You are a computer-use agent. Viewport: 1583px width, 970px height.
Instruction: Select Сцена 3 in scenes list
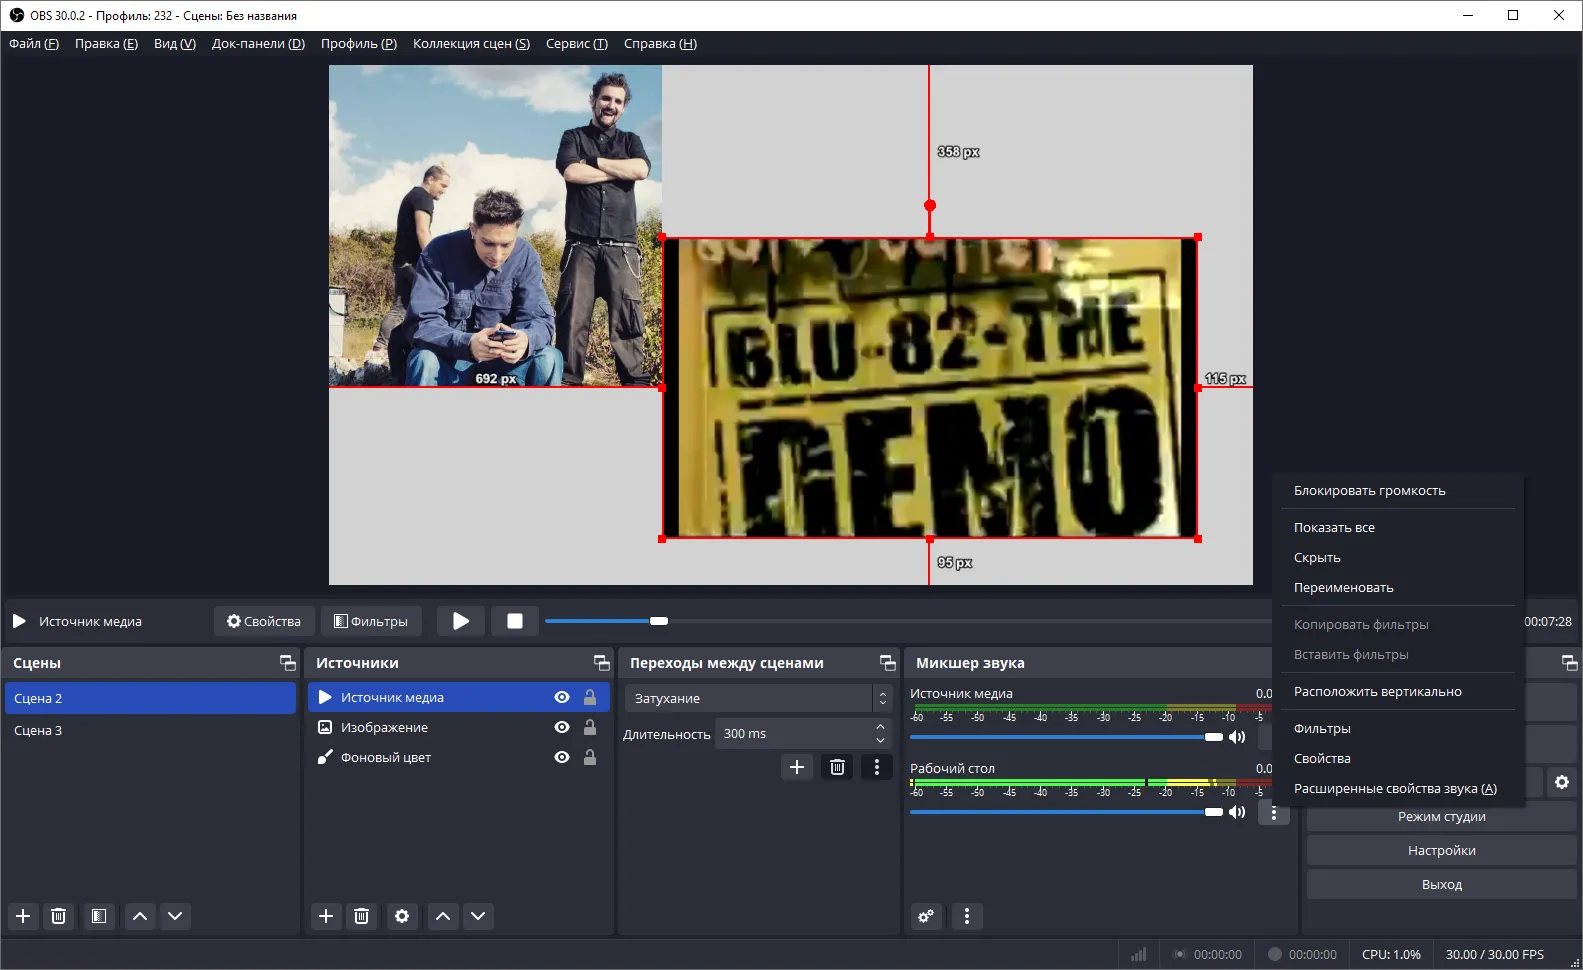150,730
